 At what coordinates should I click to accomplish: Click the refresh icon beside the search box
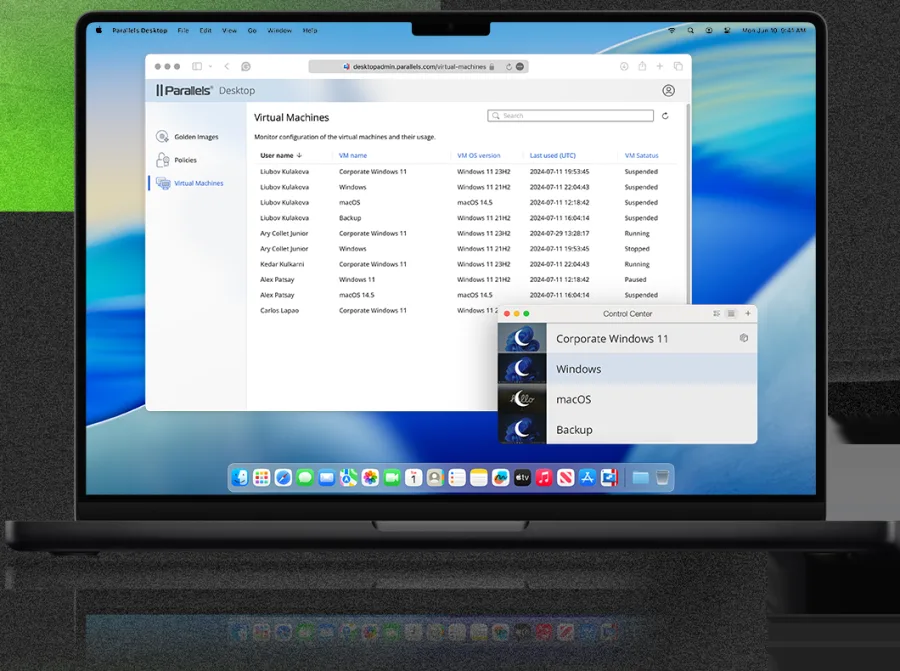(x=665, y=116)
